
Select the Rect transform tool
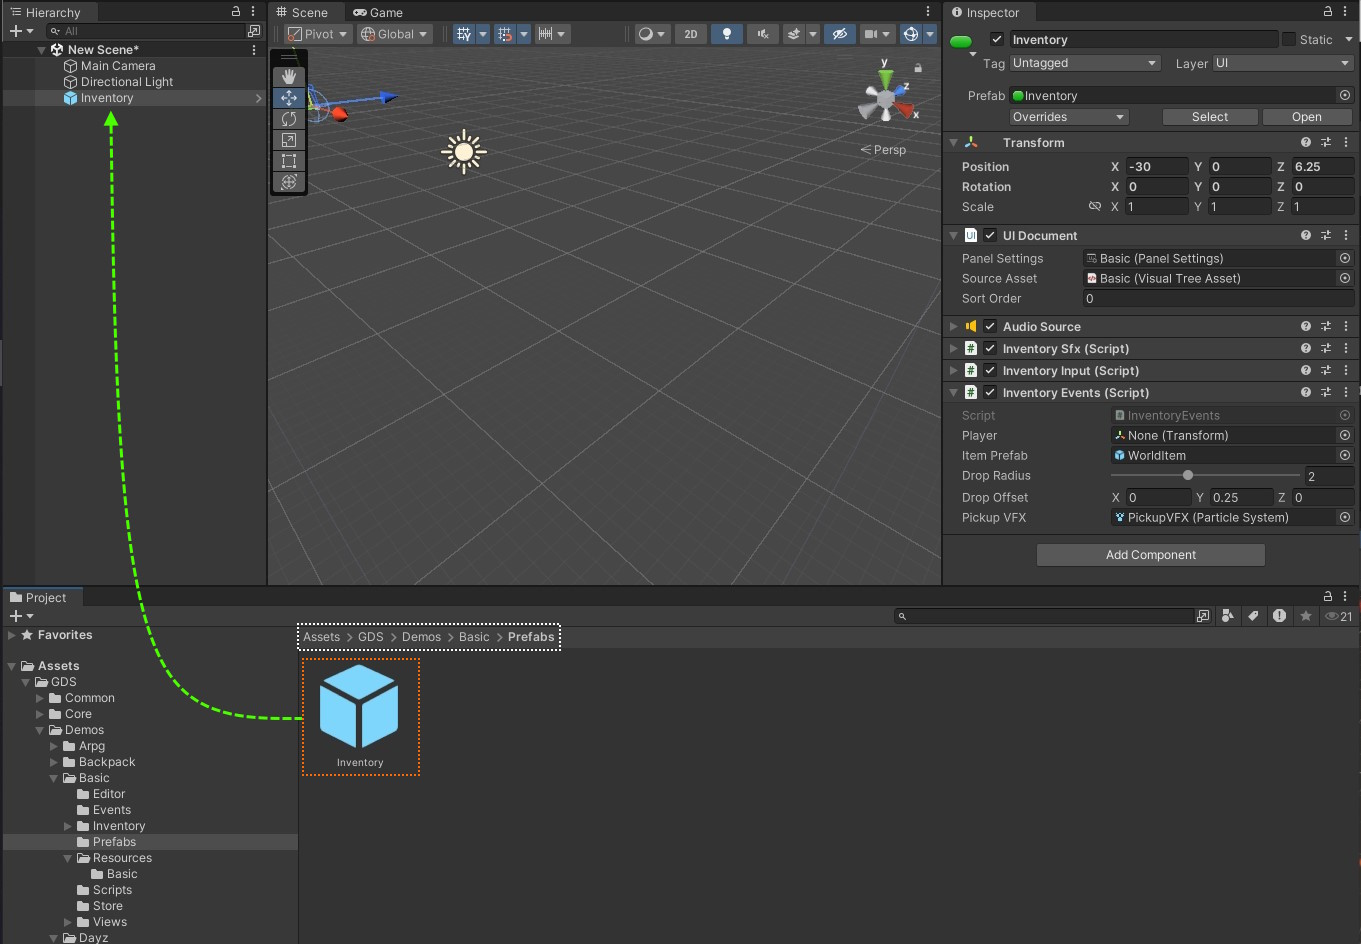[289, 161]
